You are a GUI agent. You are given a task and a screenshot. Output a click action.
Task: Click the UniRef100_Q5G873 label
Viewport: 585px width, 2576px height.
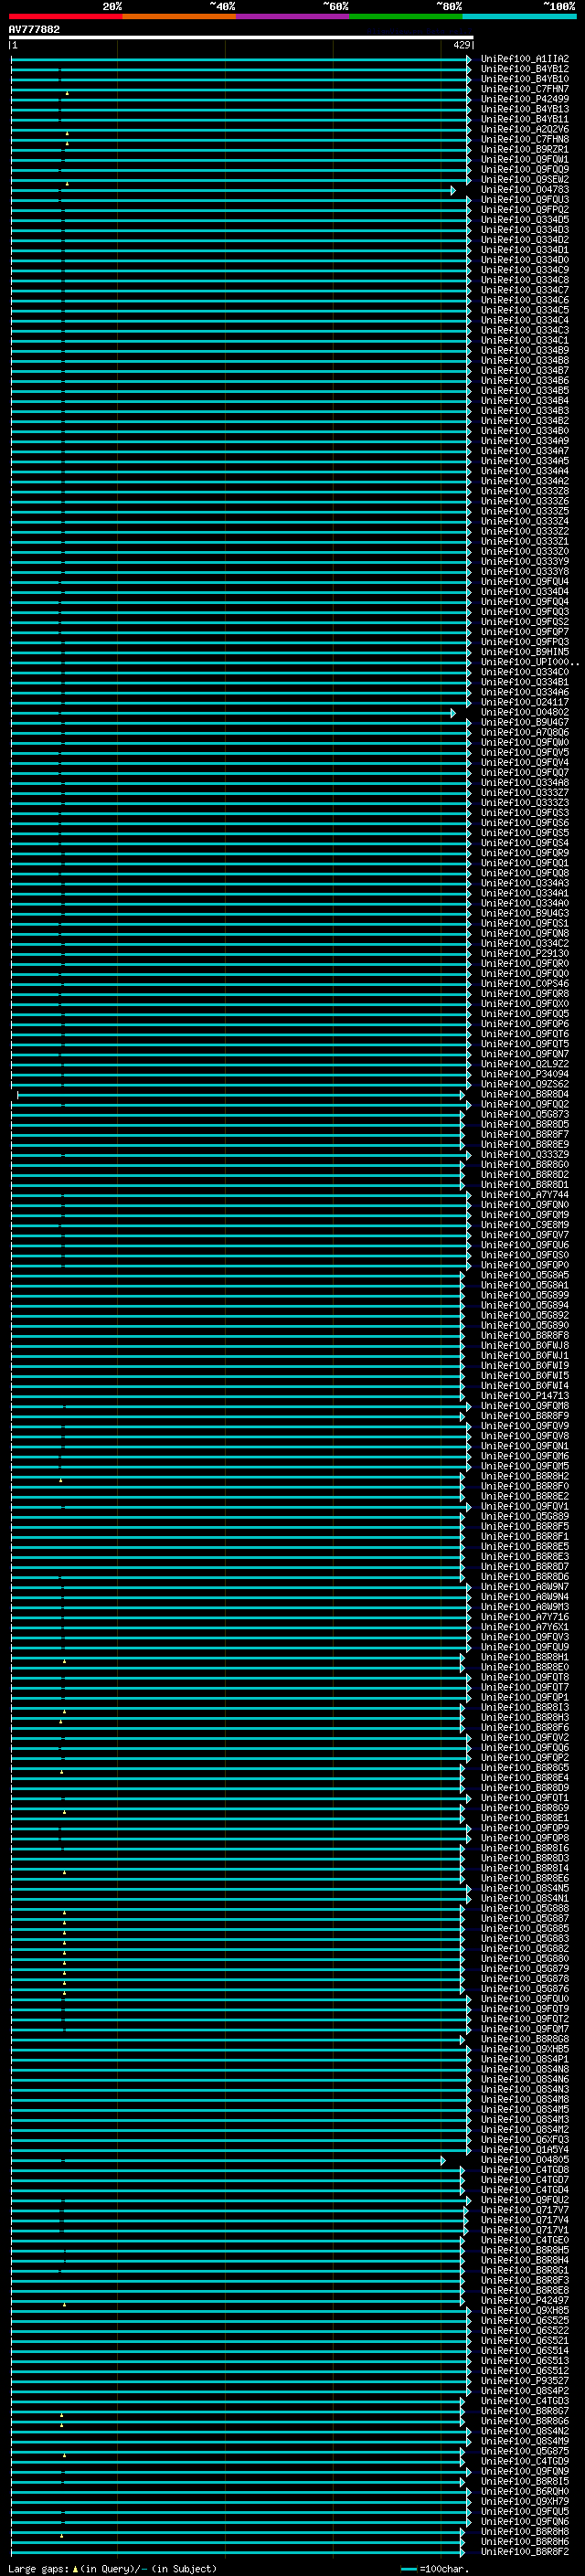[525, 1115]
